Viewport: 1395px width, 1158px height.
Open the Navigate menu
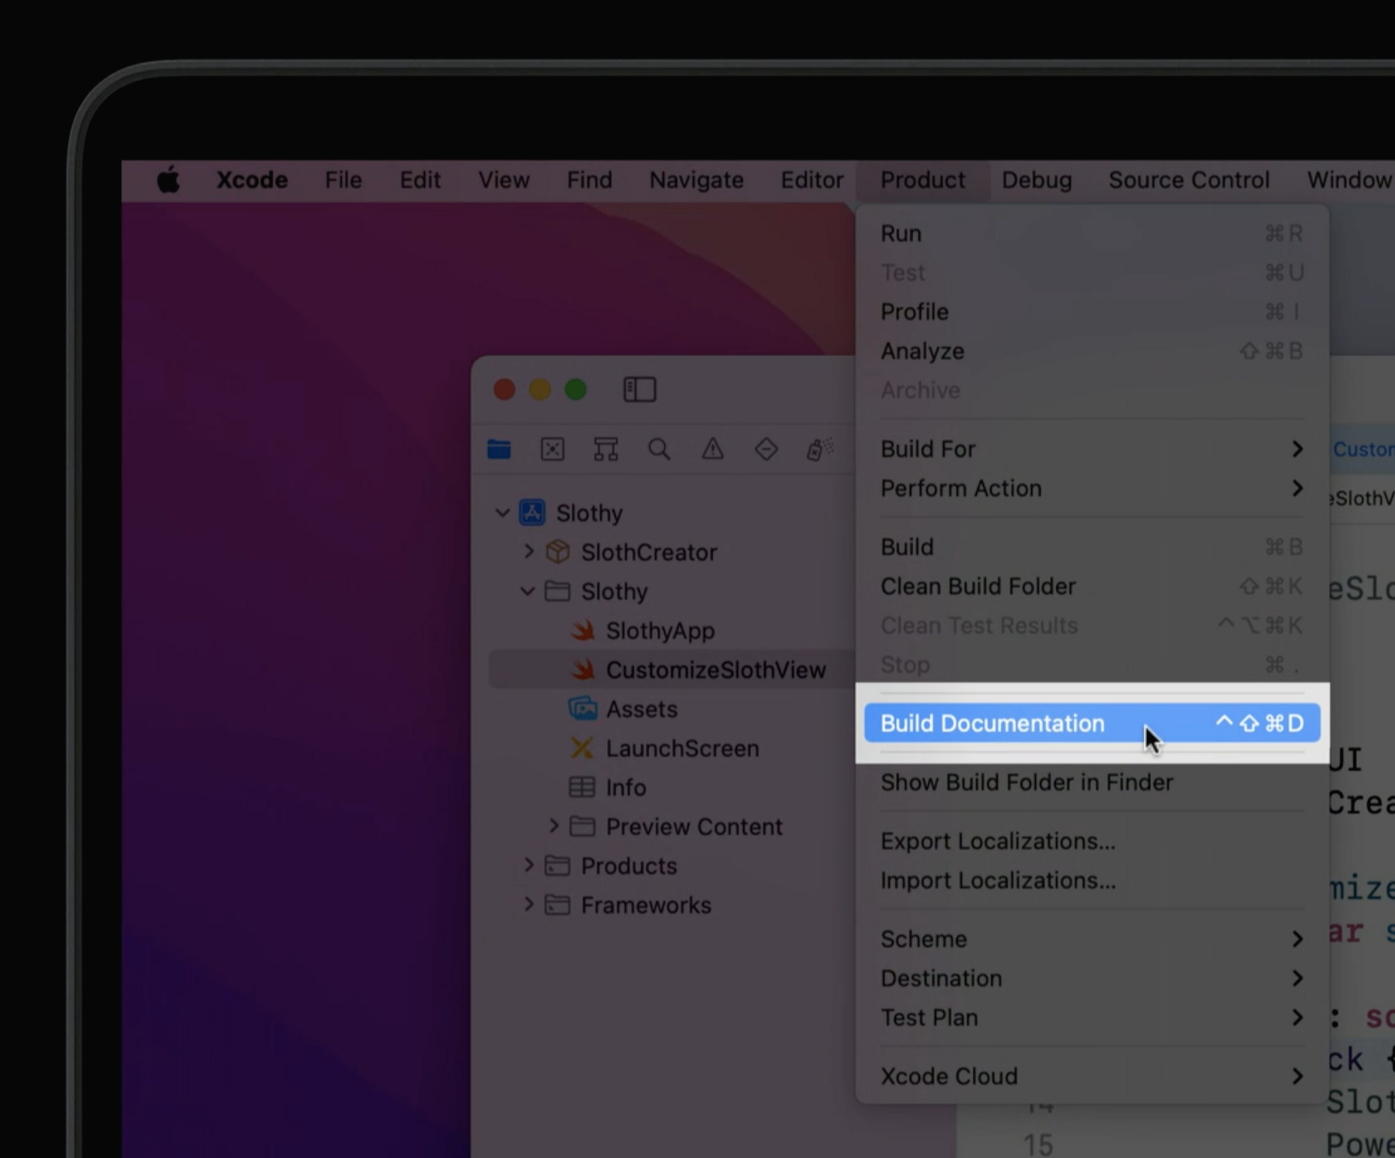tap(696, 180)
